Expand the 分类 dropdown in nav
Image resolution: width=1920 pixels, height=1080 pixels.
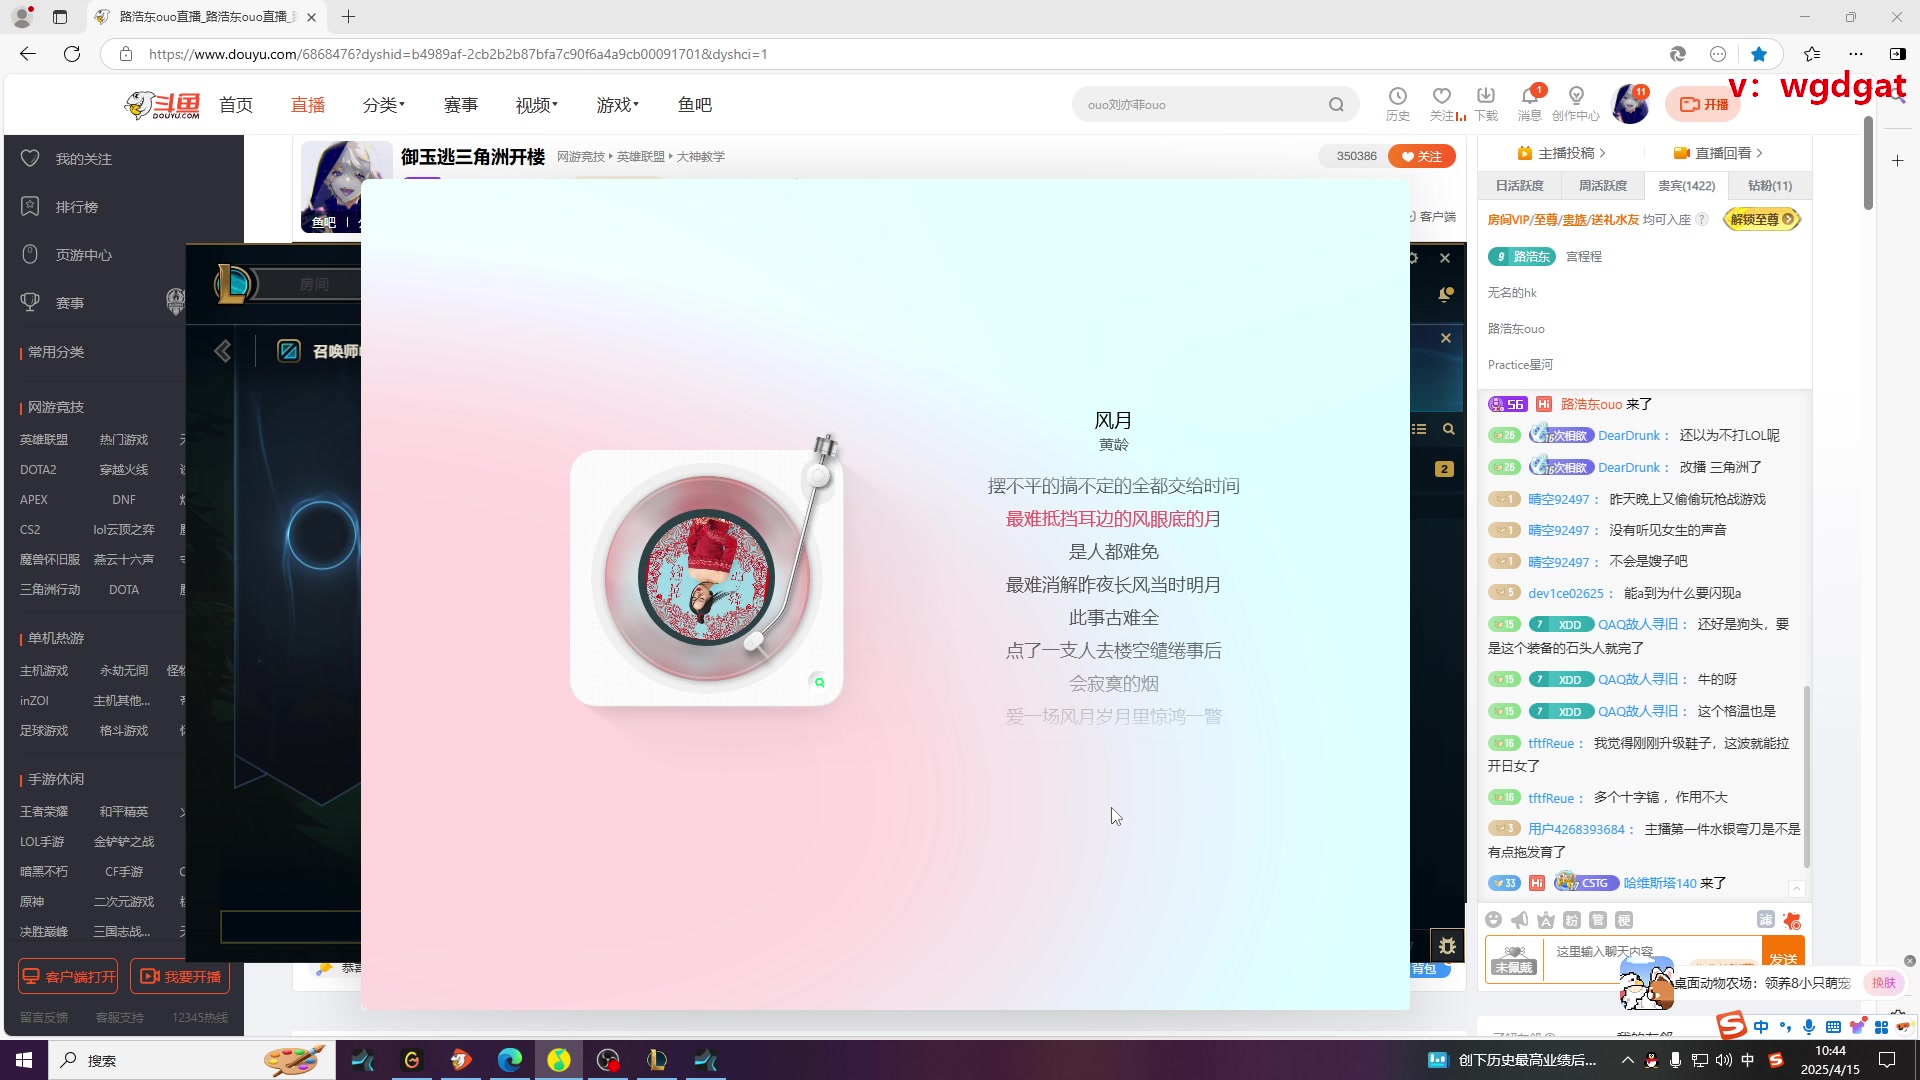pyautogui.click(x=384, y=105)
